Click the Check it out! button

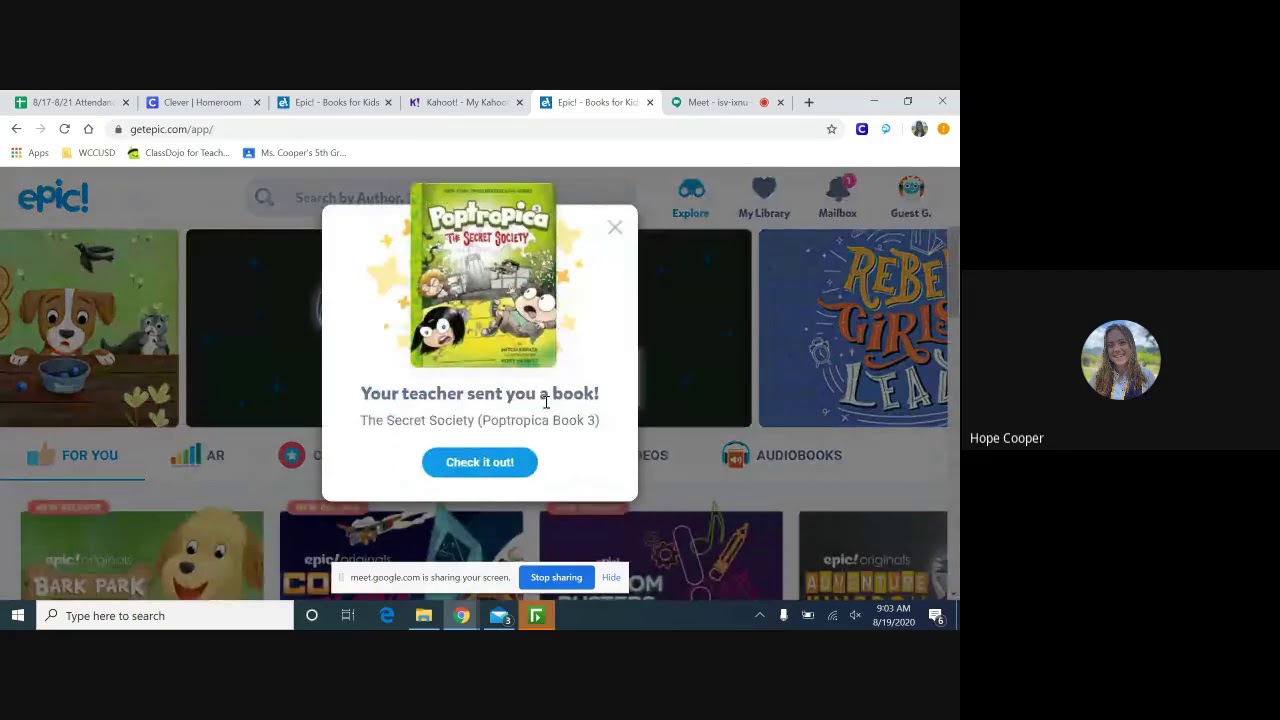tap(480, 462)
